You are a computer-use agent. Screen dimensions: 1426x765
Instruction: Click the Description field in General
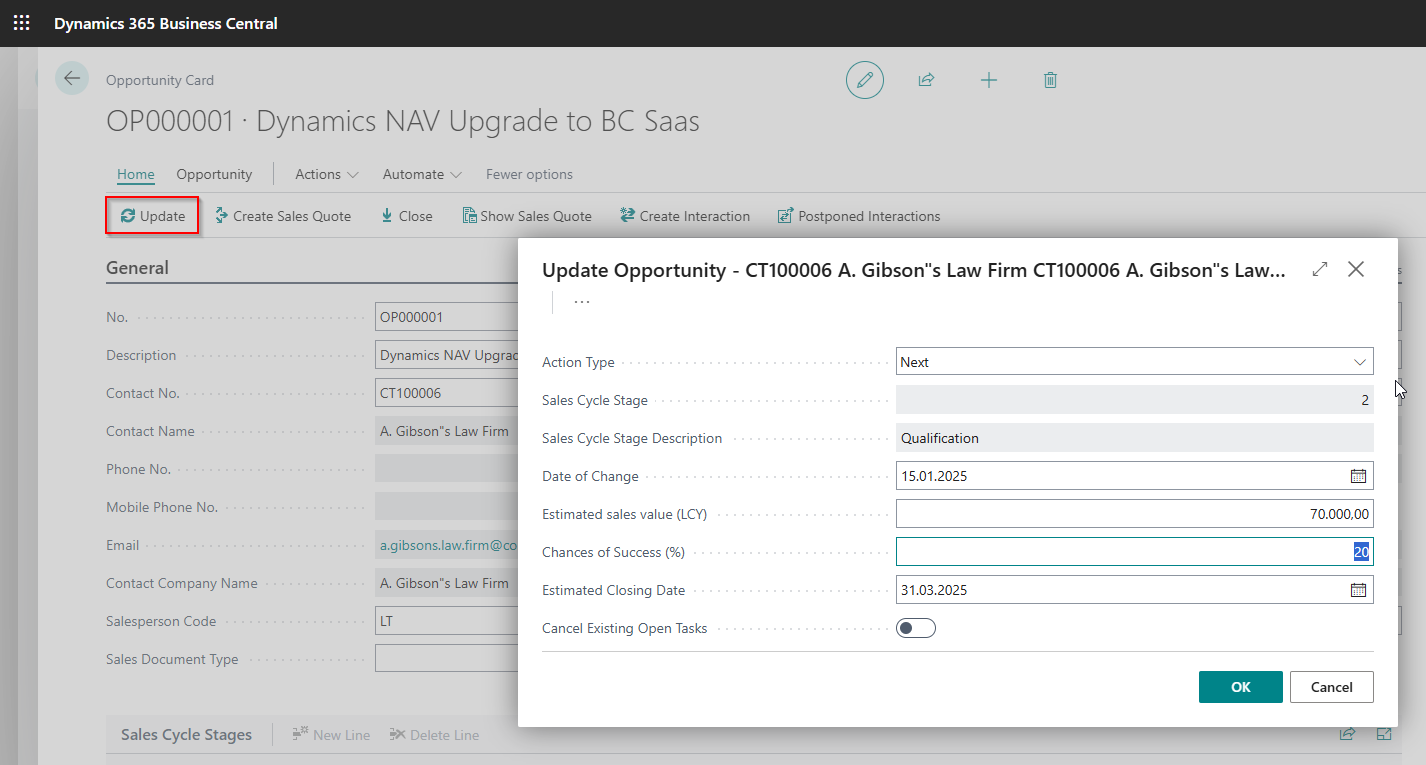tap(446, 355)
